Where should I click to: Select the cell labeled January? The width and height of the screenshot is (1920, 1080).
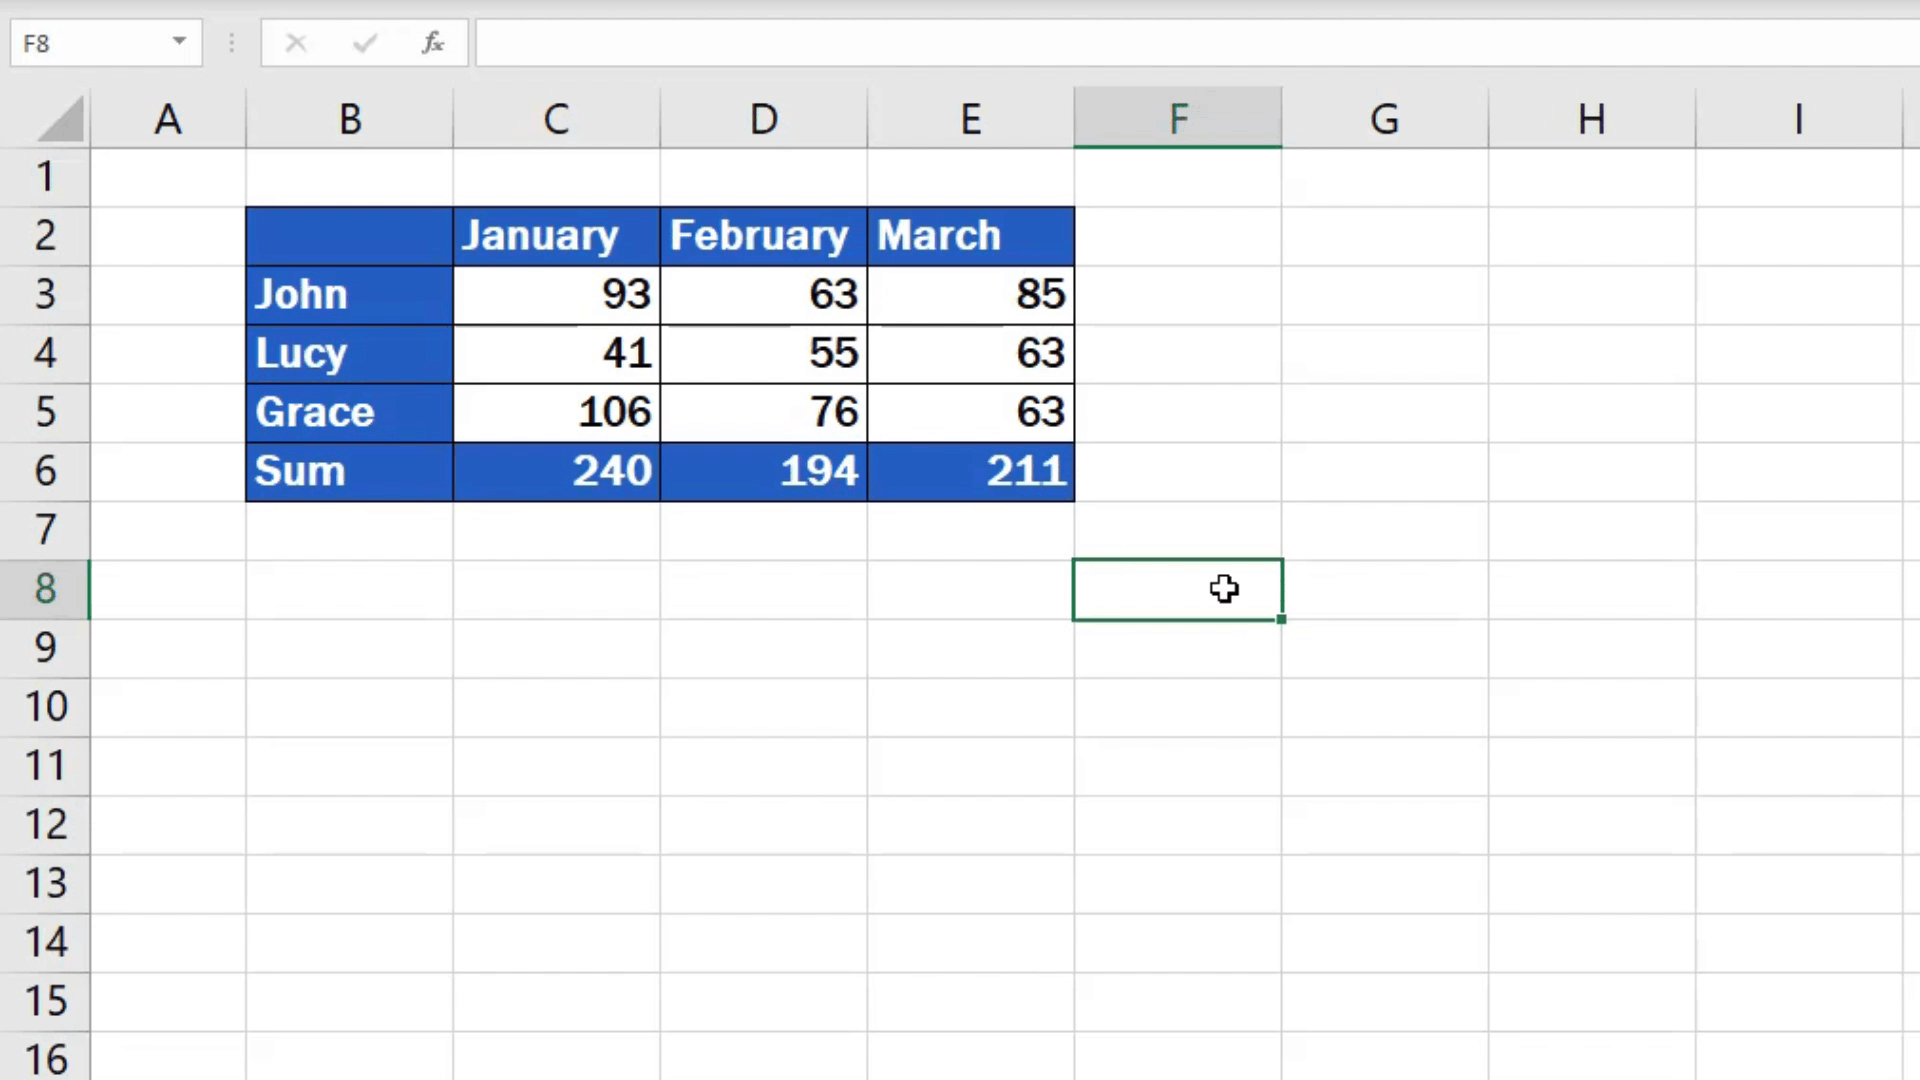click(556, 235)
